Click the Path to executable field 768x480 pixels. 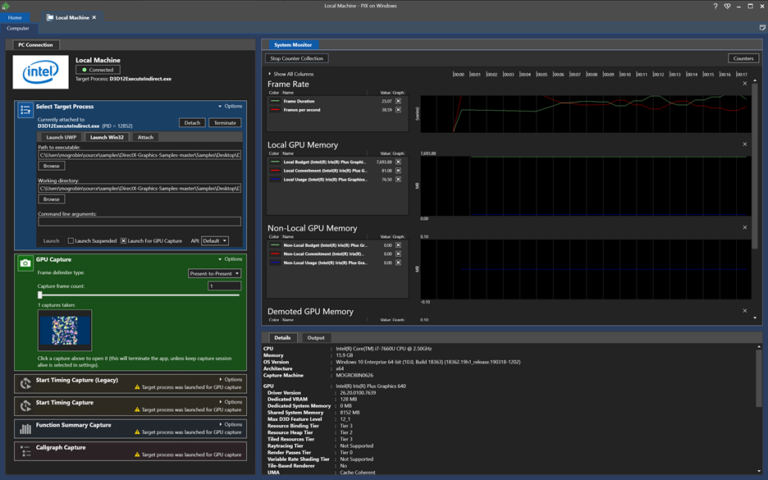click(140, 155)
